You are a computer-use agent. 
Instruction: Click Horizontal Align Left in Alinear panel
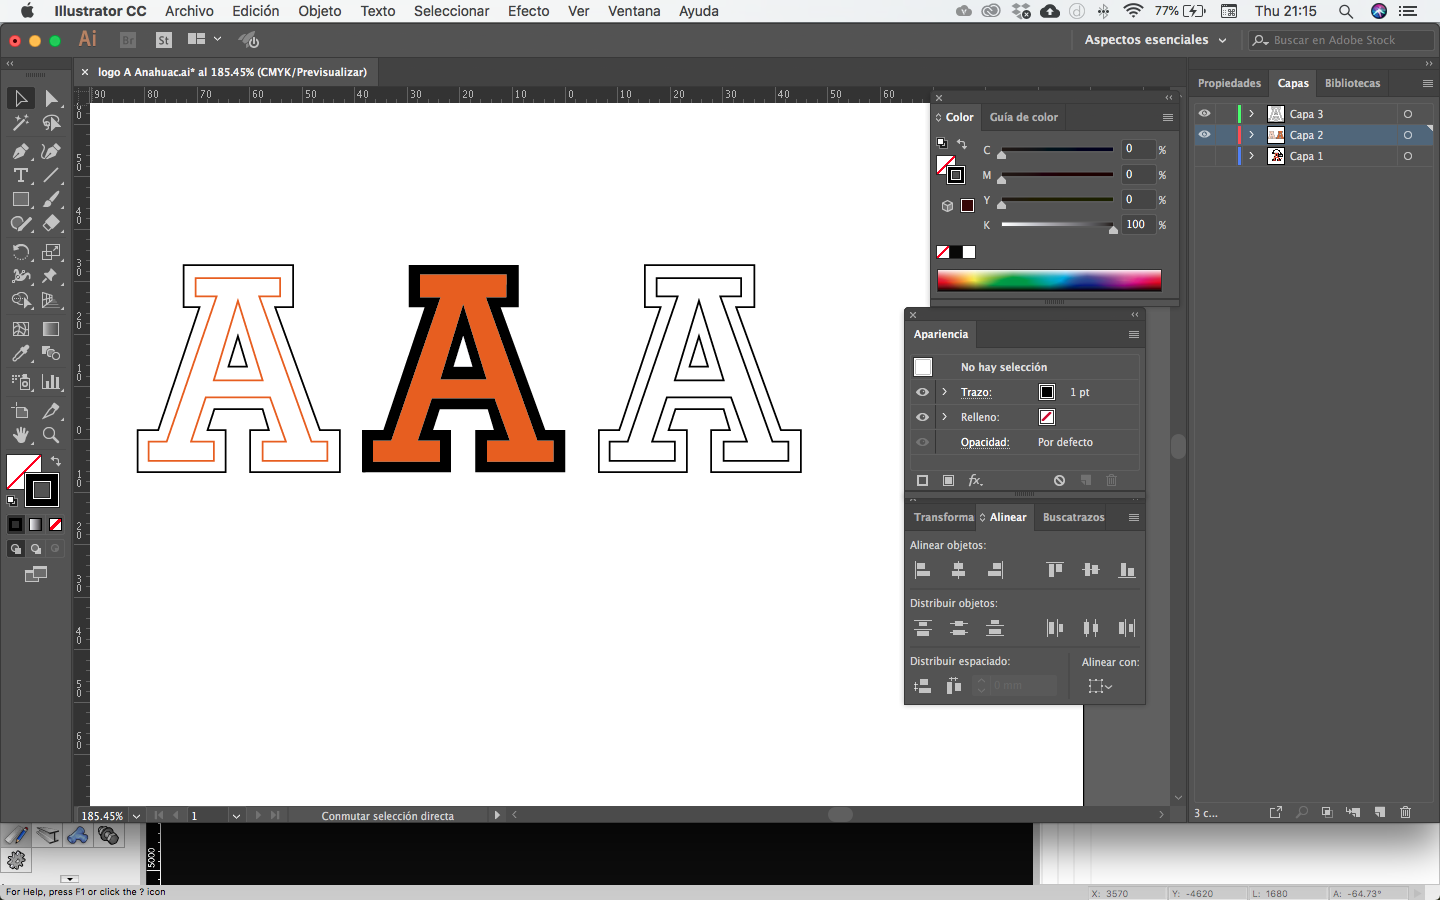click(923, 570)
